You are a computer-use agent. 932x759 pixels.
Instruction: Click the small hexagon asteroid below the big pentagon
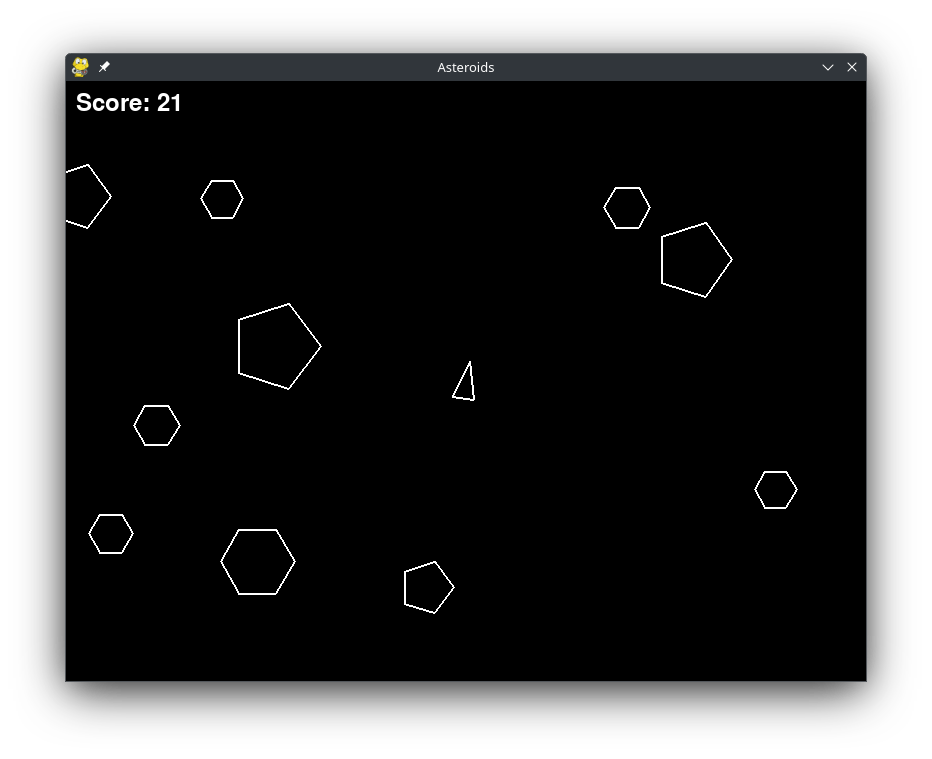point(157,425)
